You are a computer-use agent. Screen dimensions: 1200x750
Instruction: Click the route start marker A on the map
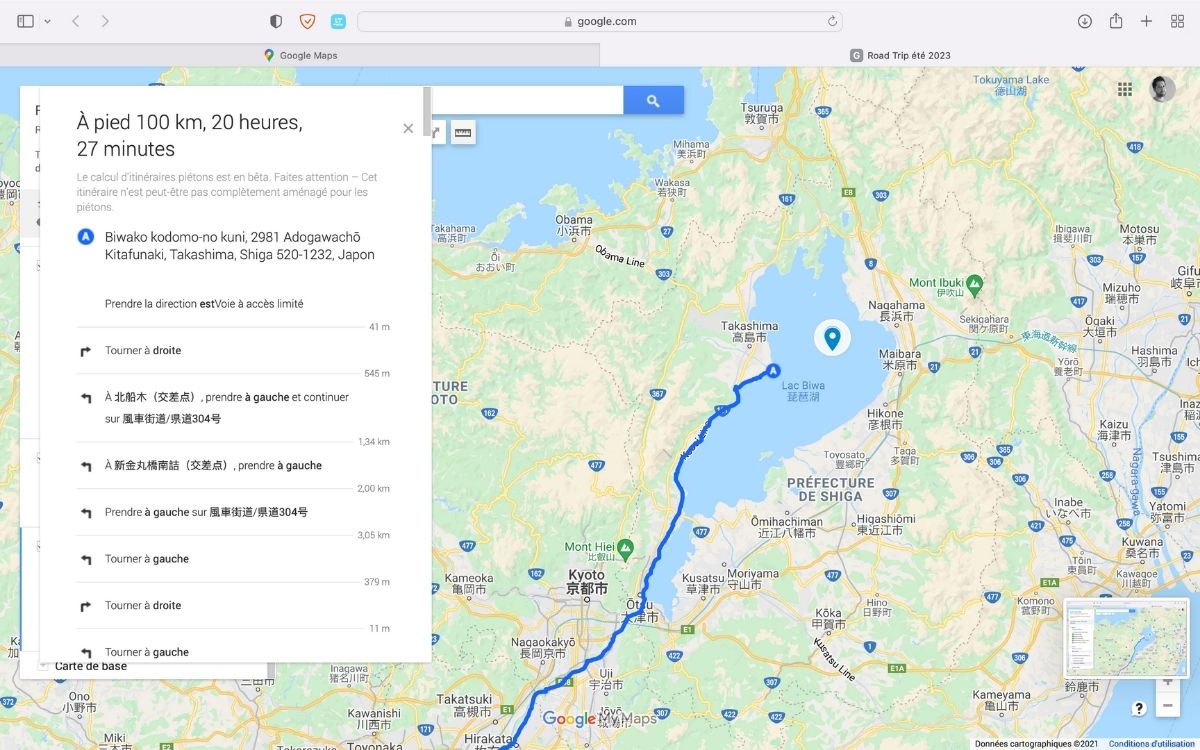coord(773,371)
